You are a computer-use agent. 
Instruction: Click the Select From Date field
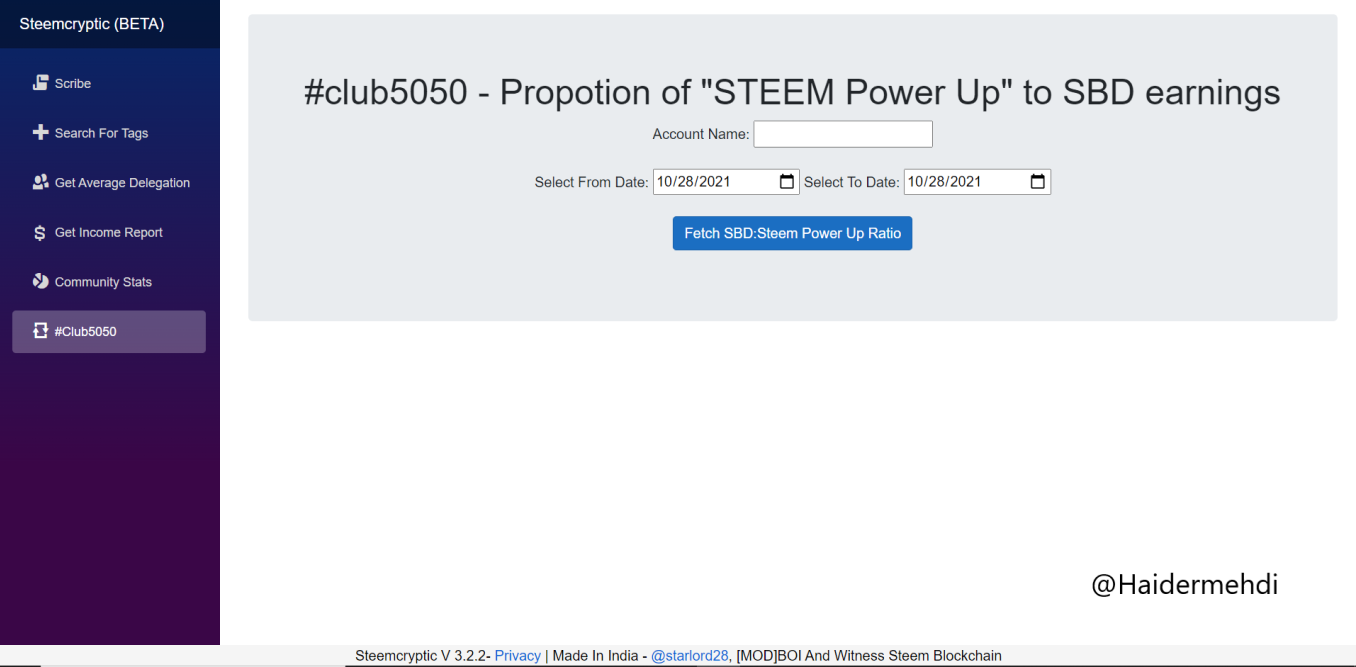[726, 182]
